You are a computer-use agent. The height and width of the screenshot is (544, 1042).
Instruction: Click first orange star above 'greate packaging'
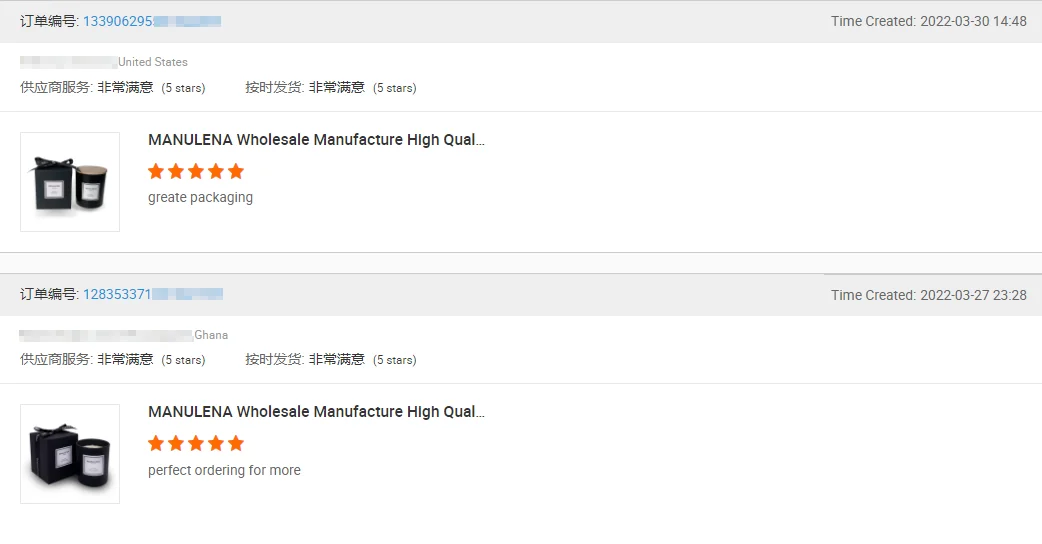click(x=156, y=171)
